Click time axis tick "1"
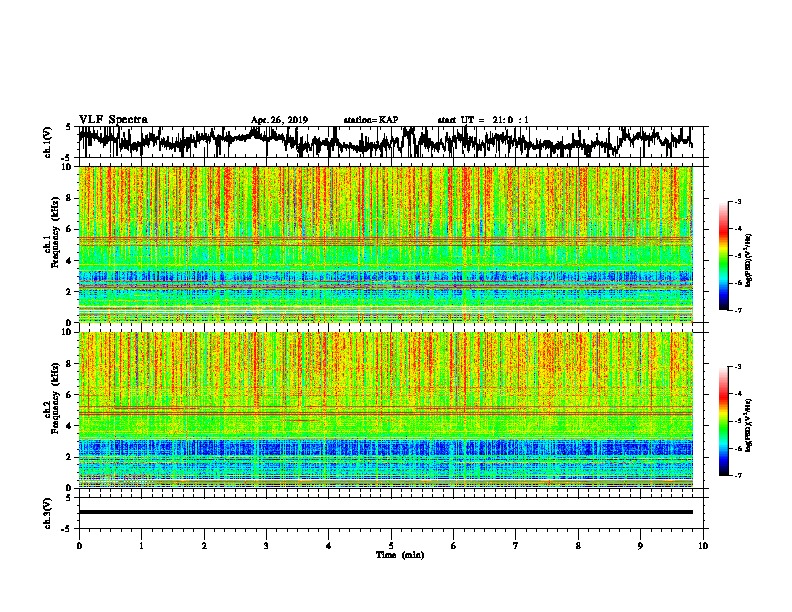Viewport: 792px width, 612px height. [141, 546]
